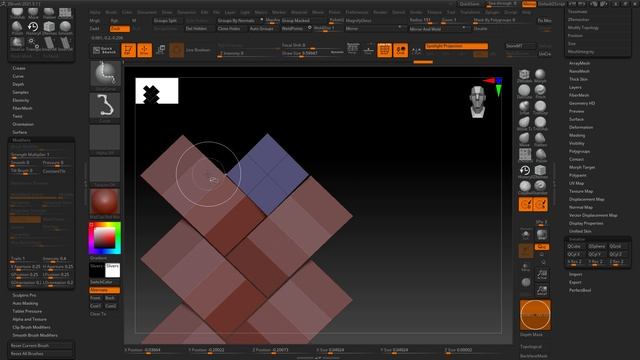The width and height of the screenshot is (640, 360).
Task: Open the Preferences menu
Action: point(356,12)
